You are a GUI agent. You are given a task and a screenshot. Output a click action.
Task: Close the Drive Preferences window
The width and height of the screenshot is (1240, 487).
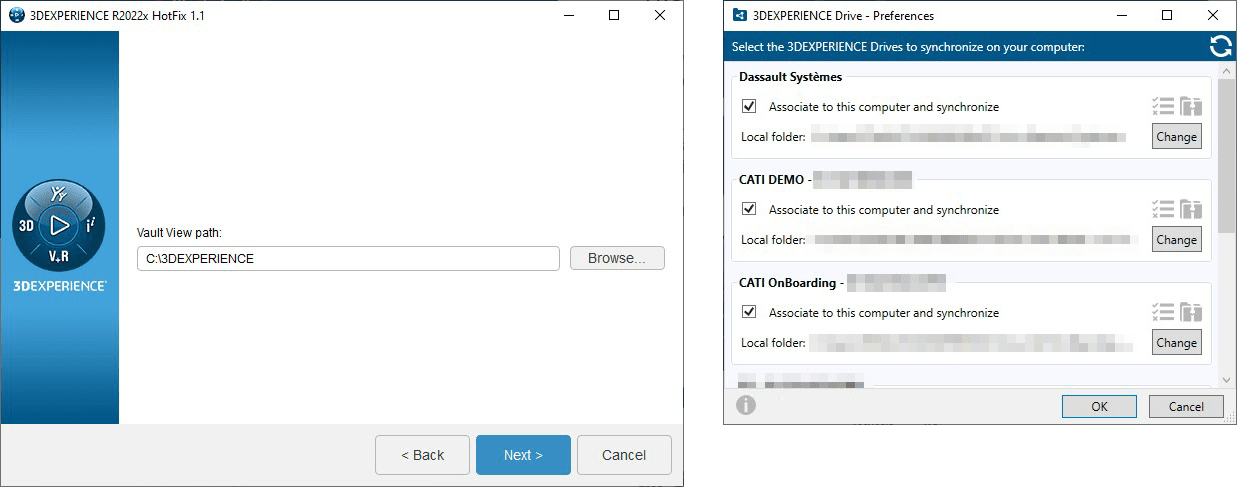pos(1213,16)
